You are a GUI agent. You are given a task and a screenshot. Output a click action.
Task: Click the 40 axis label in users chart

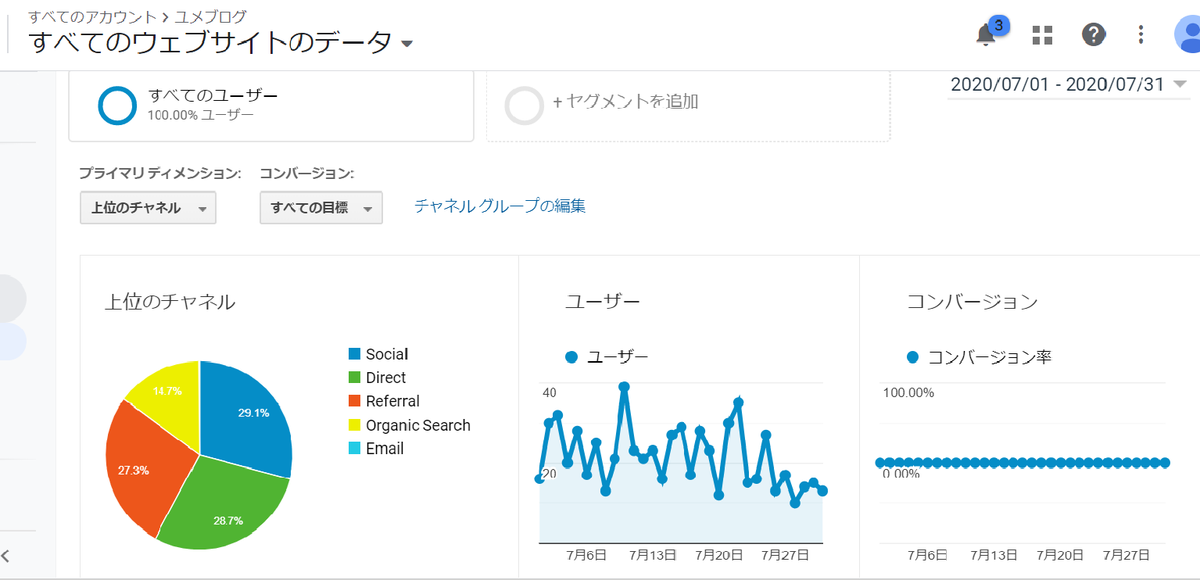click(x=549, y=393)
